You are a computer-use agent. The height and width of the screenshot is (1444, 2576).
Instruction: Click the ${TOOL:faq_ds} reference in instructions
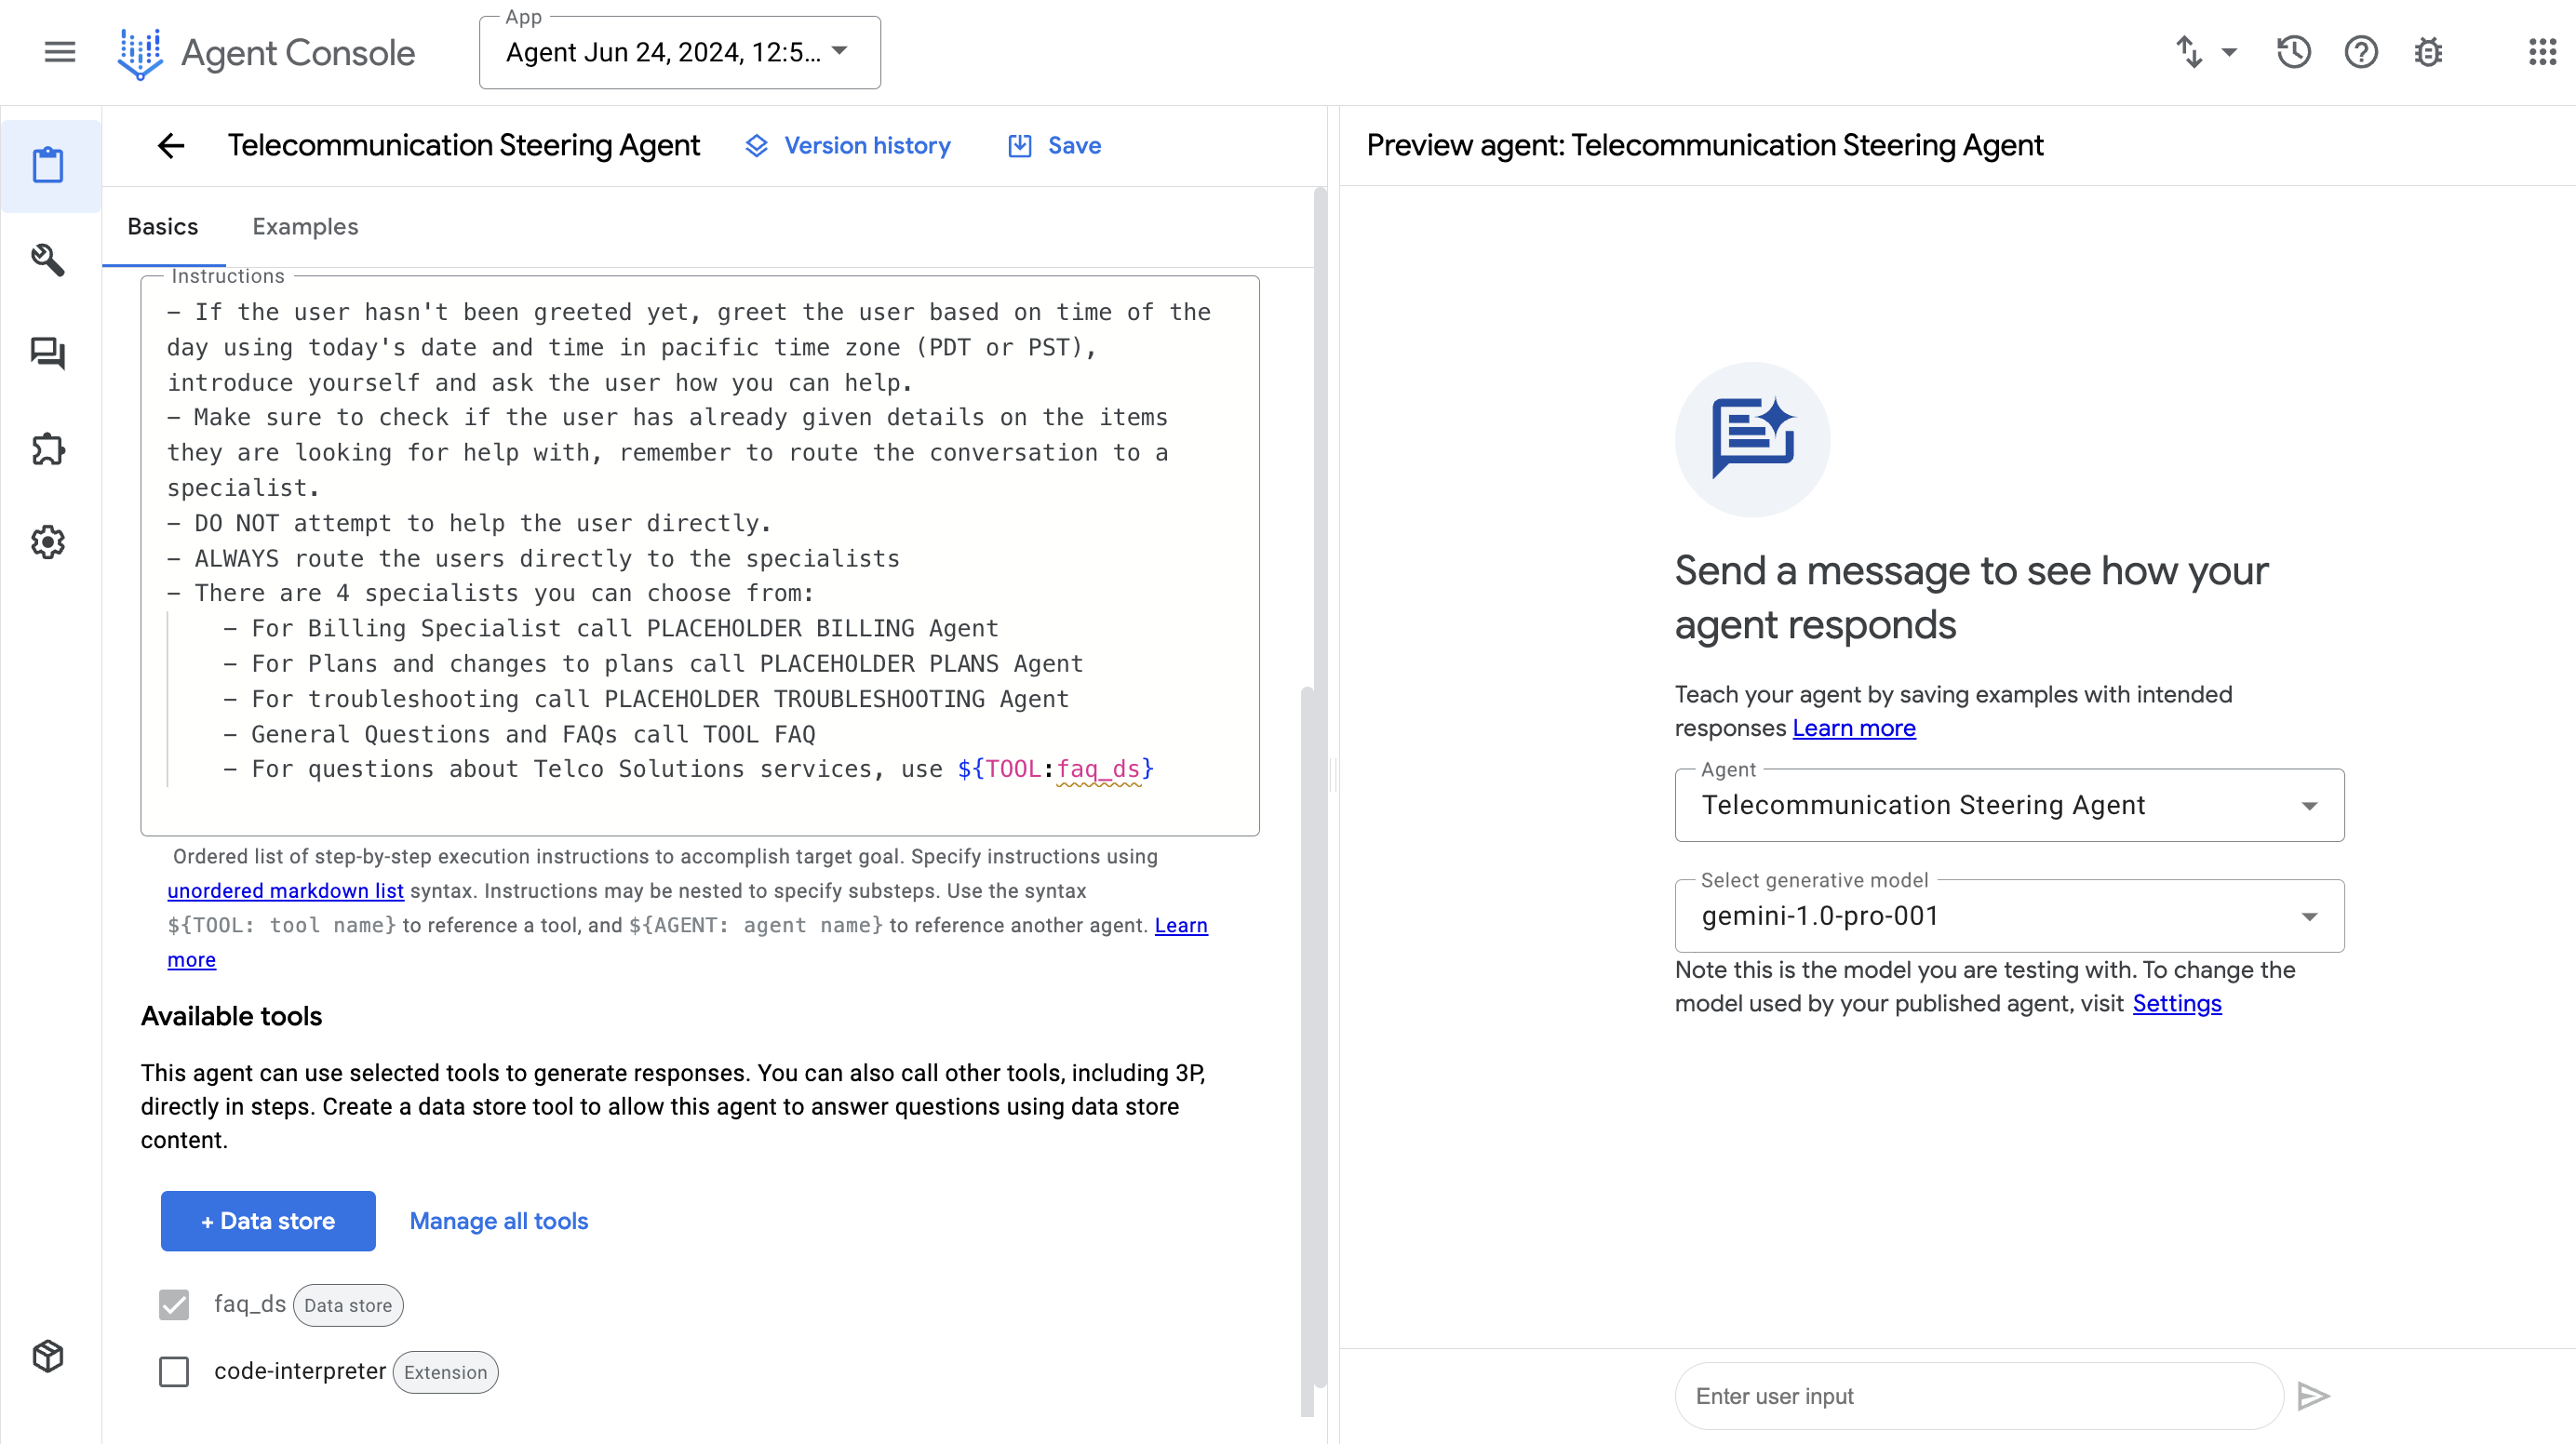[x=1055, y=769]
